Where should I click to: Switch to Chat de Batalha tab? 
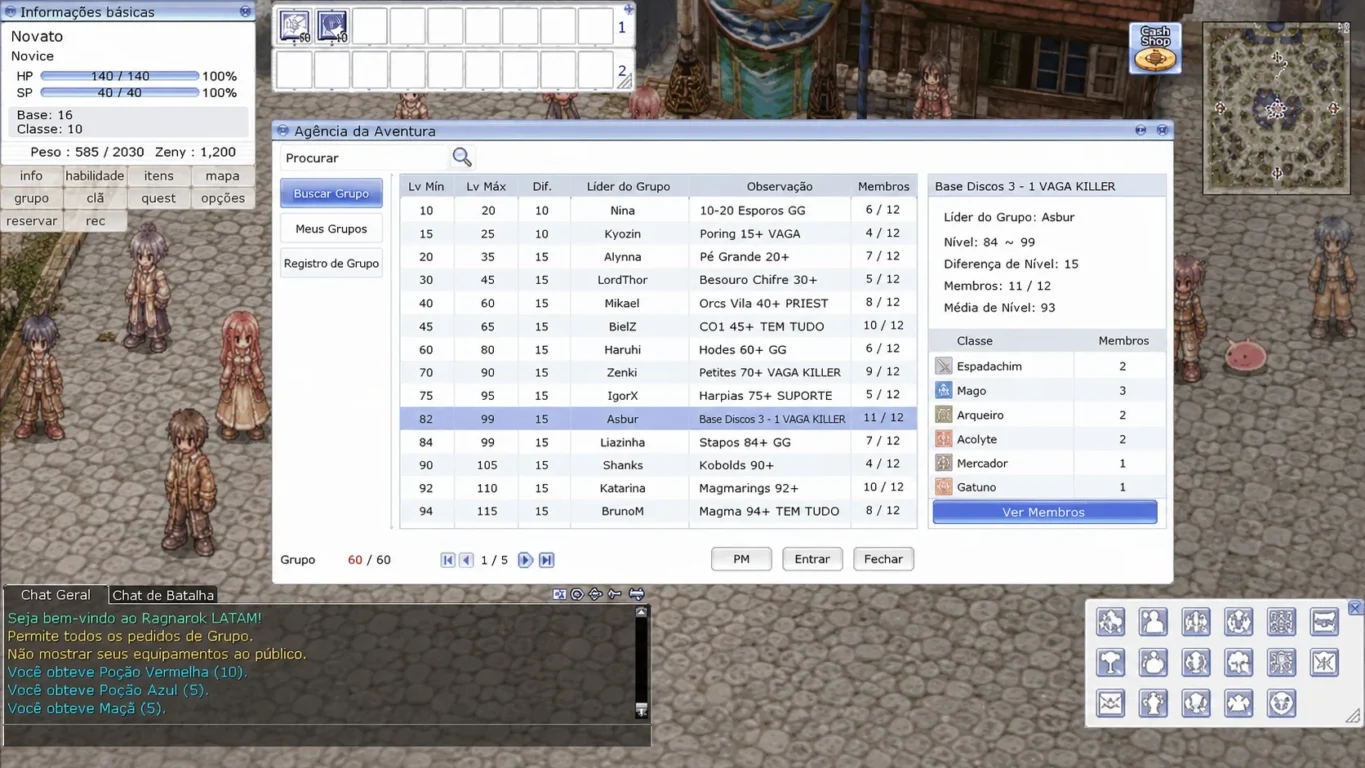(163, 595)
